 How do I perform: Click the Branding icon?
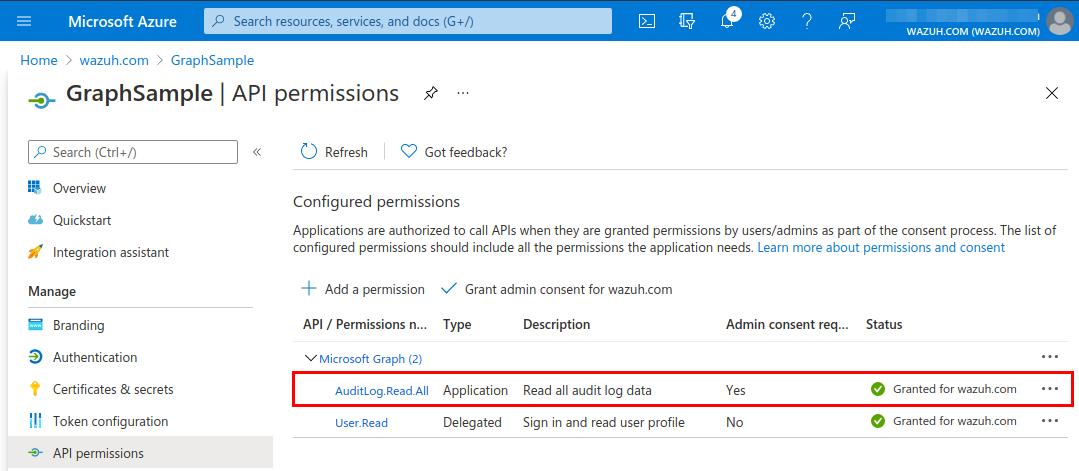(x=35, y=325)
